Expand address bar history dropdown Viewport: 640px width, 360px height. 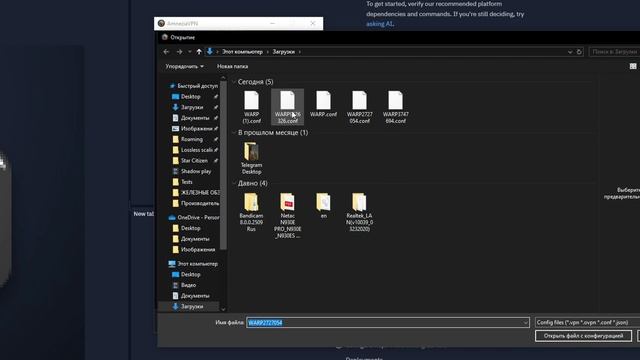pos(570,52)
